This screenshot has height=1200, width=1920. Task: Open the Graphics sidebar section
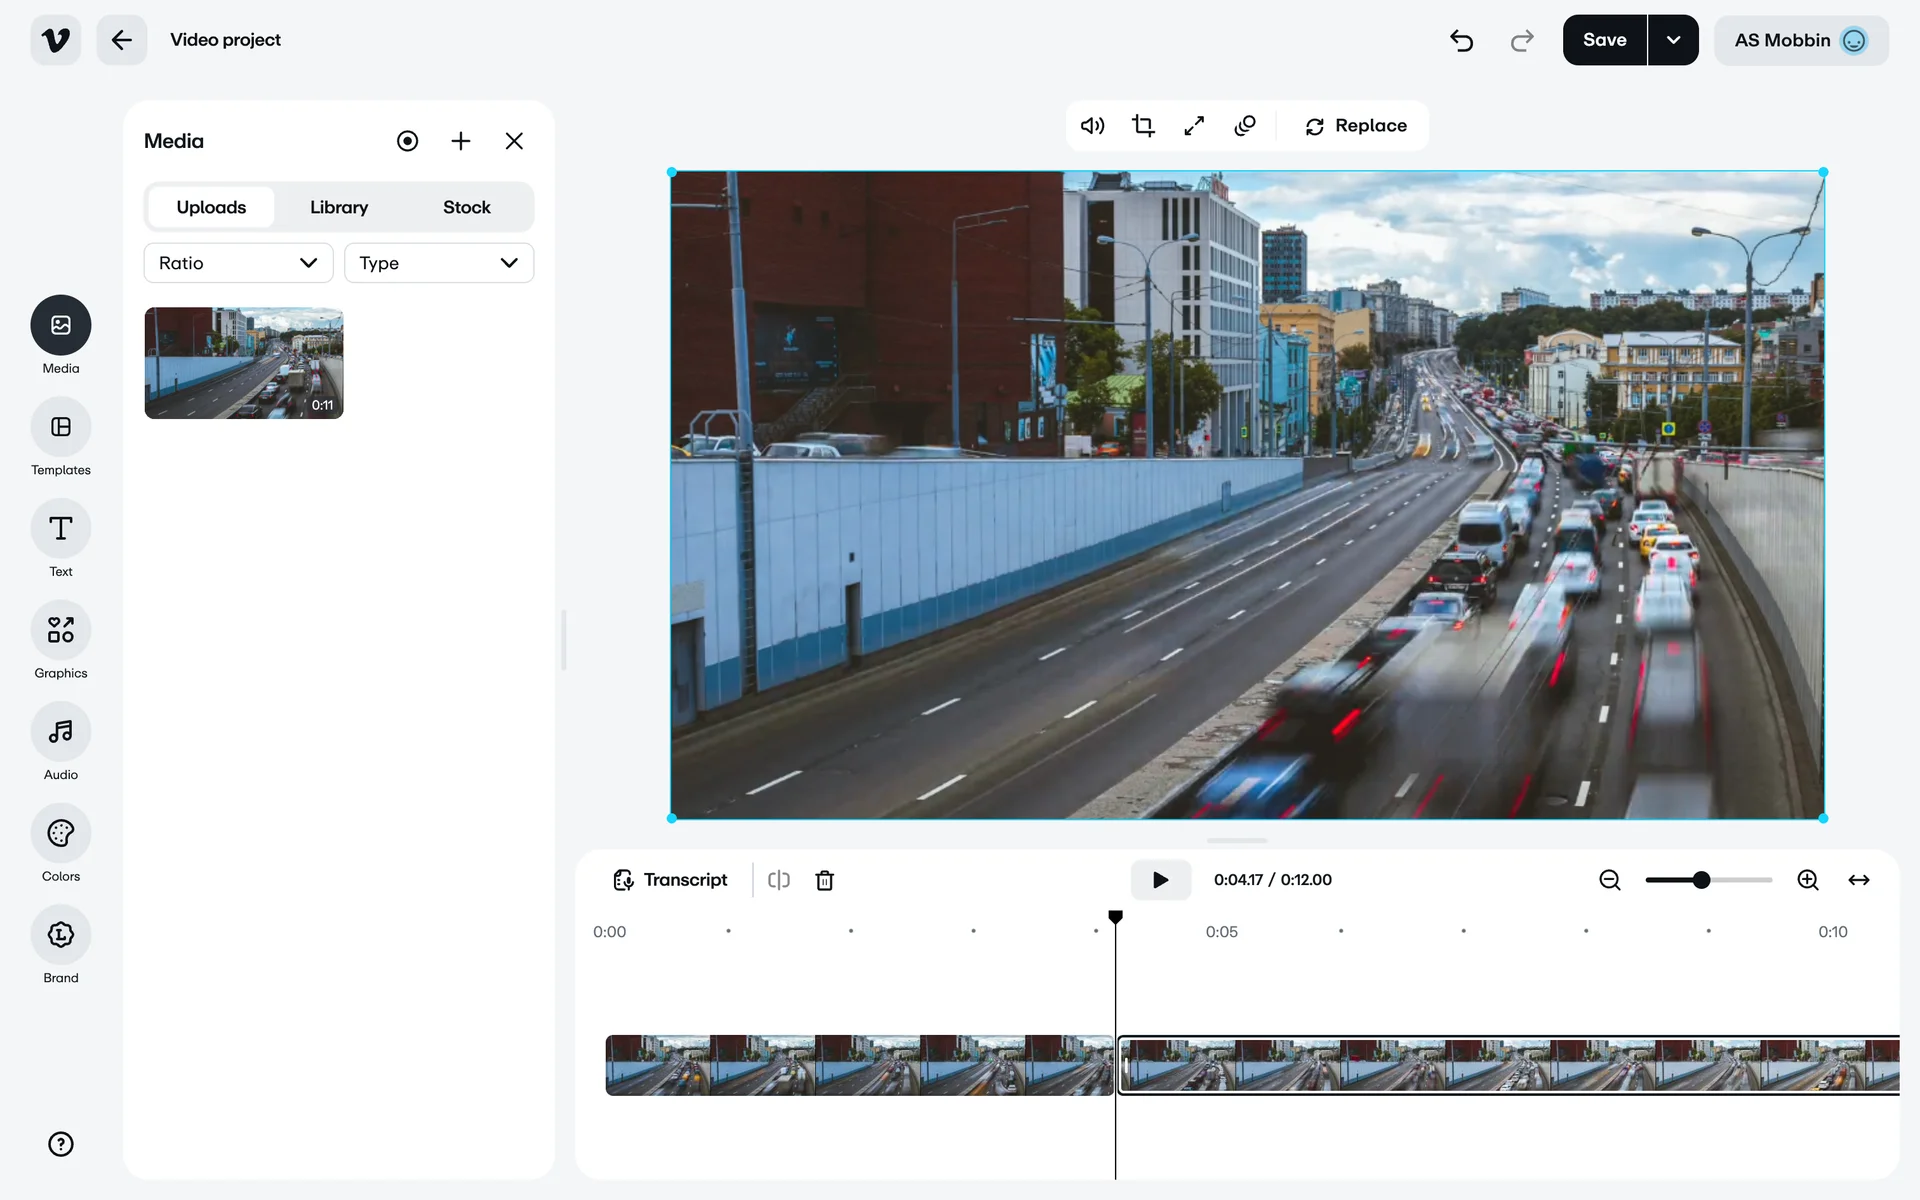coord(61,630)
